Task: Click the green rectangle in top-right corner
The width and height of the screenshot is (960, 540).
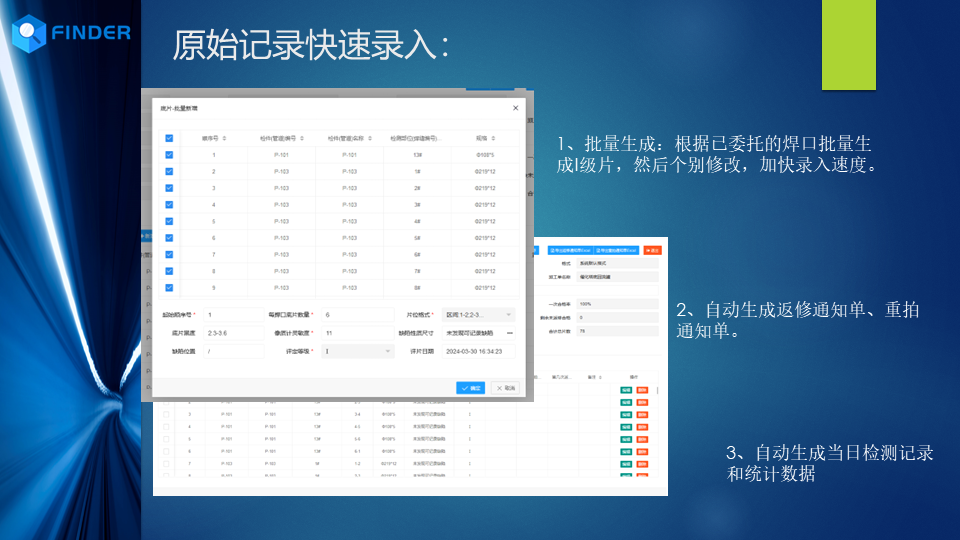Action: (848, 45)
